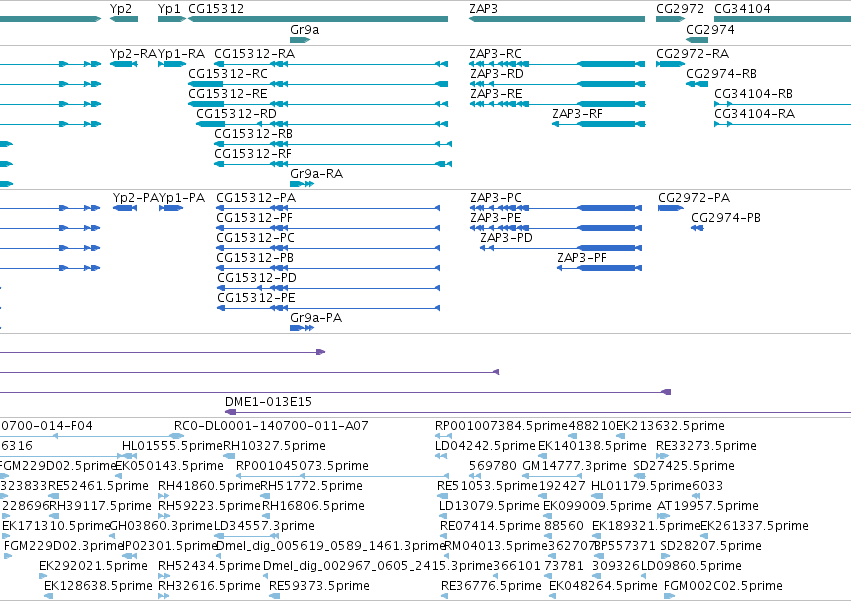Select protein Yp1-PA
This screenshot has width=851, height=601.
182,198
